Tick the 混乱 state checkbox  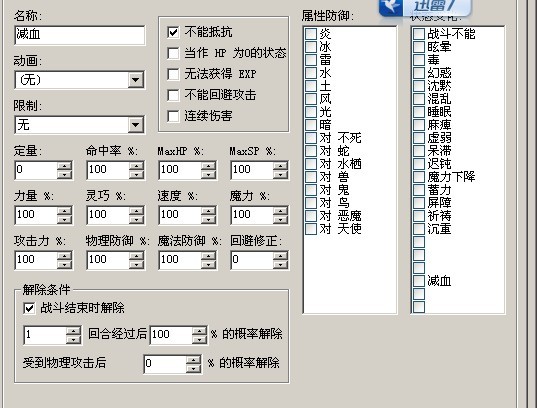click(419, 99)
